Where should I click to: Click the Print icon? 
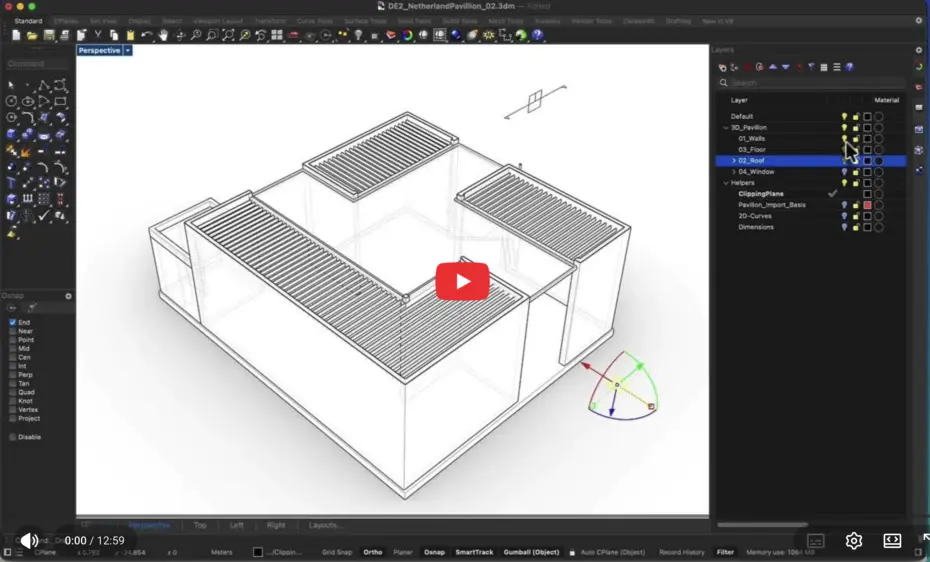[x=65, y=36]
